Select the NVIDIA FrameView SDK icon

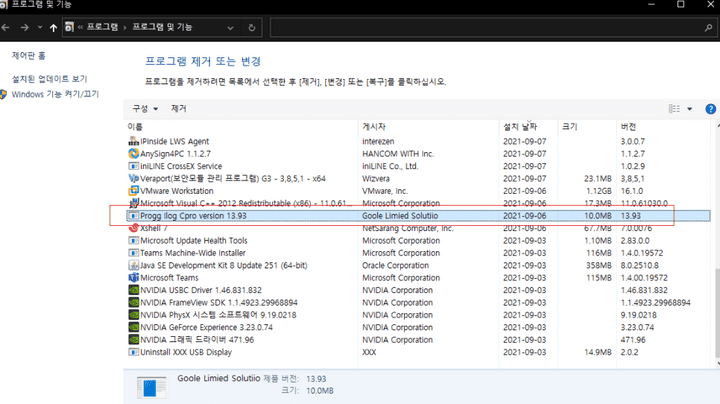point(133,302)
